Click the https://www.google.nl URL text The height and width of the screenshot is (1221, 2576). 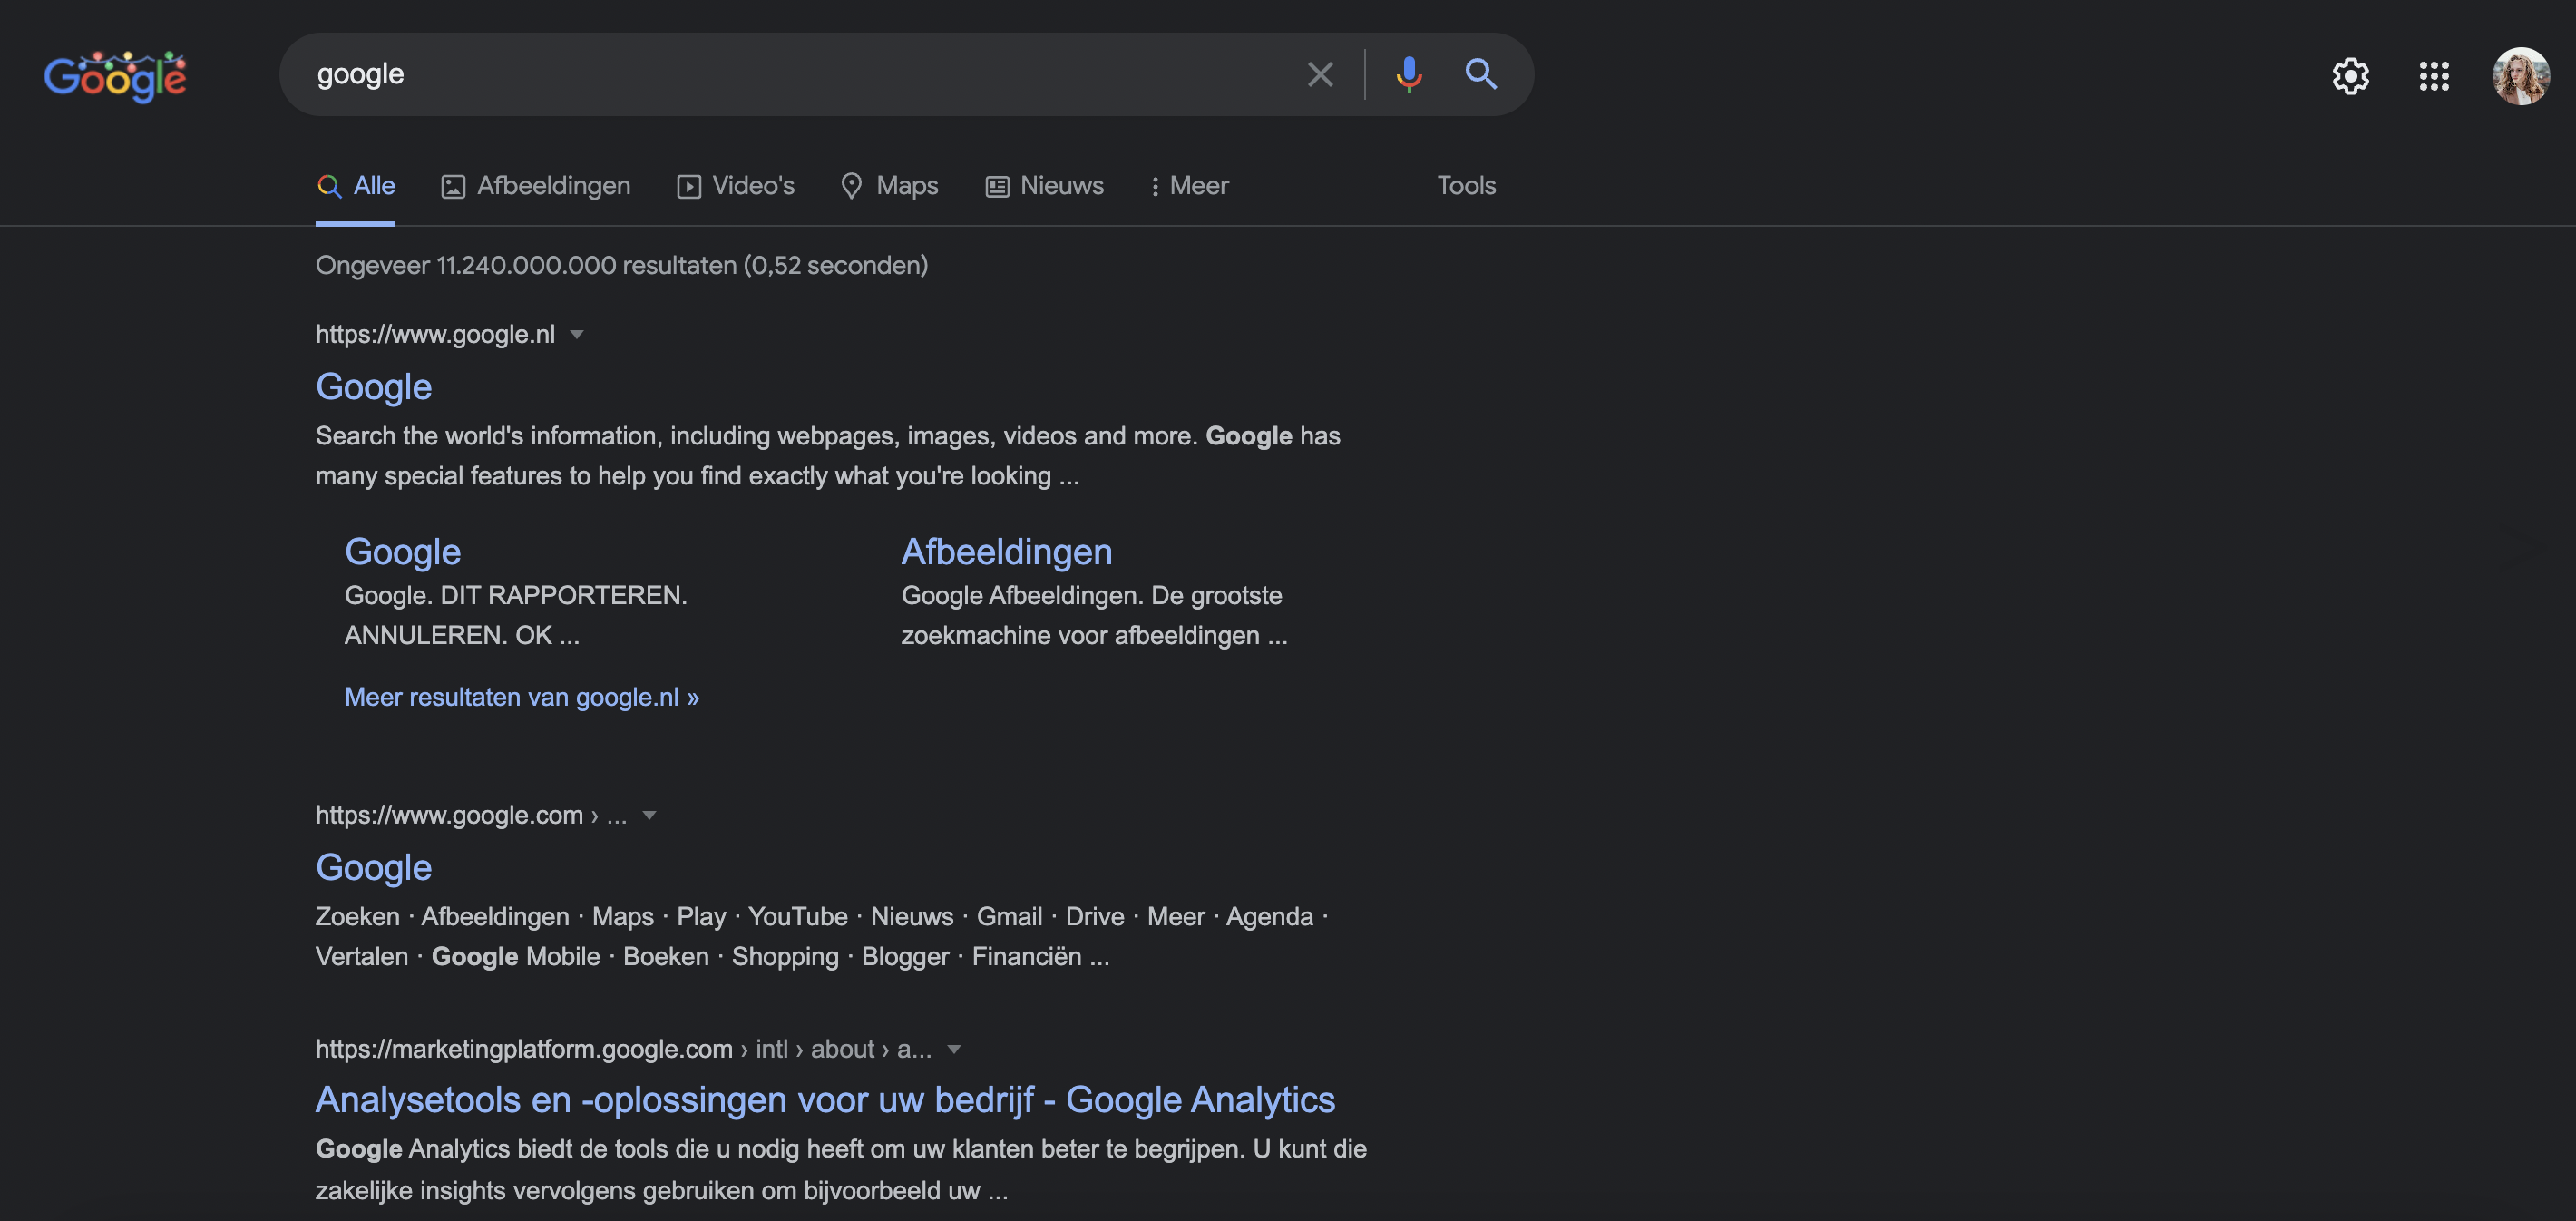[x=435, y=334]
